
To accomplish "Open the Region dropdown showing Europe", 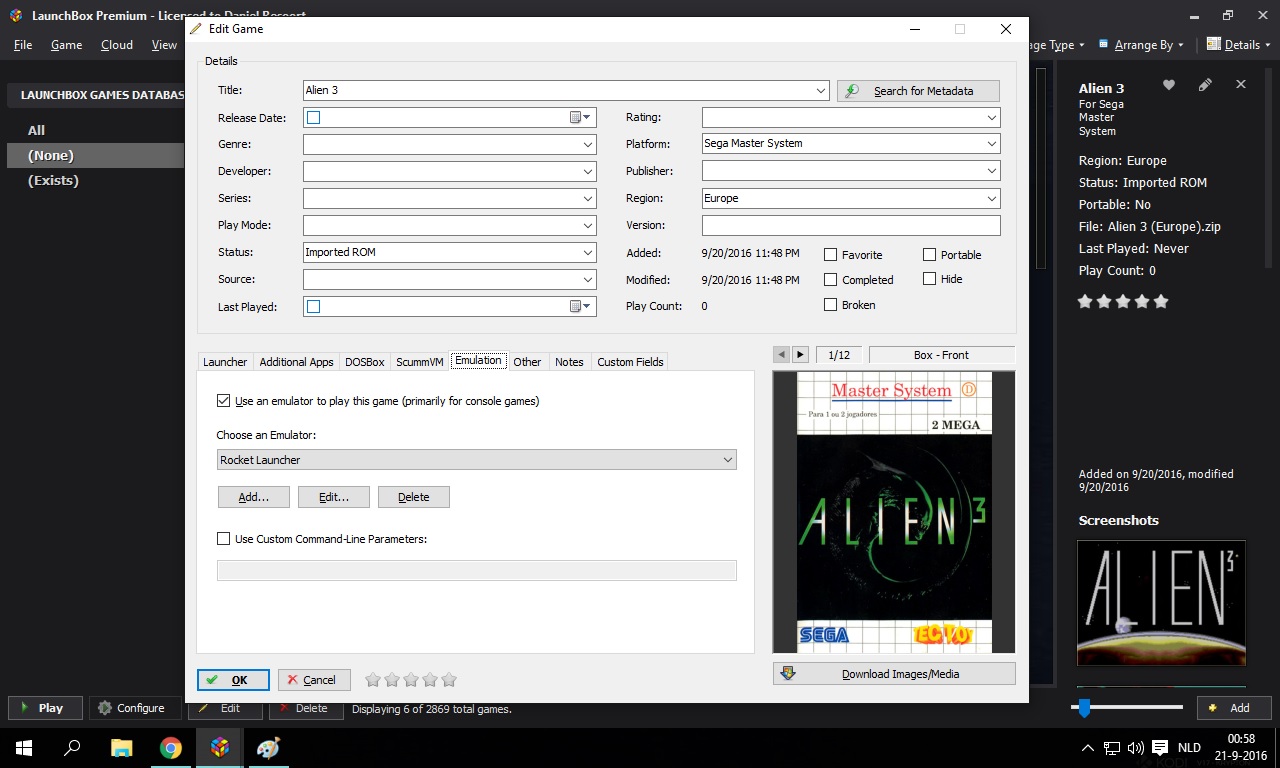I will point(991,198).
